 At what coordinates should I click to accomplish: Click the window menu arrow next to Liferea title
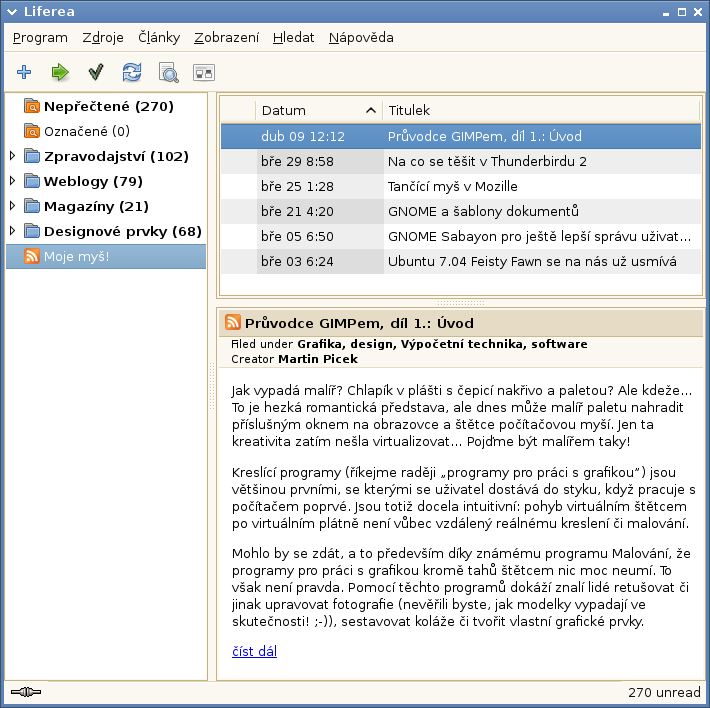(x=12, y=12)
